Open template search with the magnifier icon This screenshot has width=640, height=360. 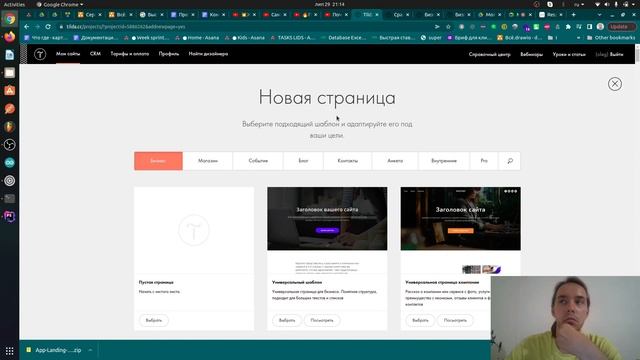pos(510,161)
